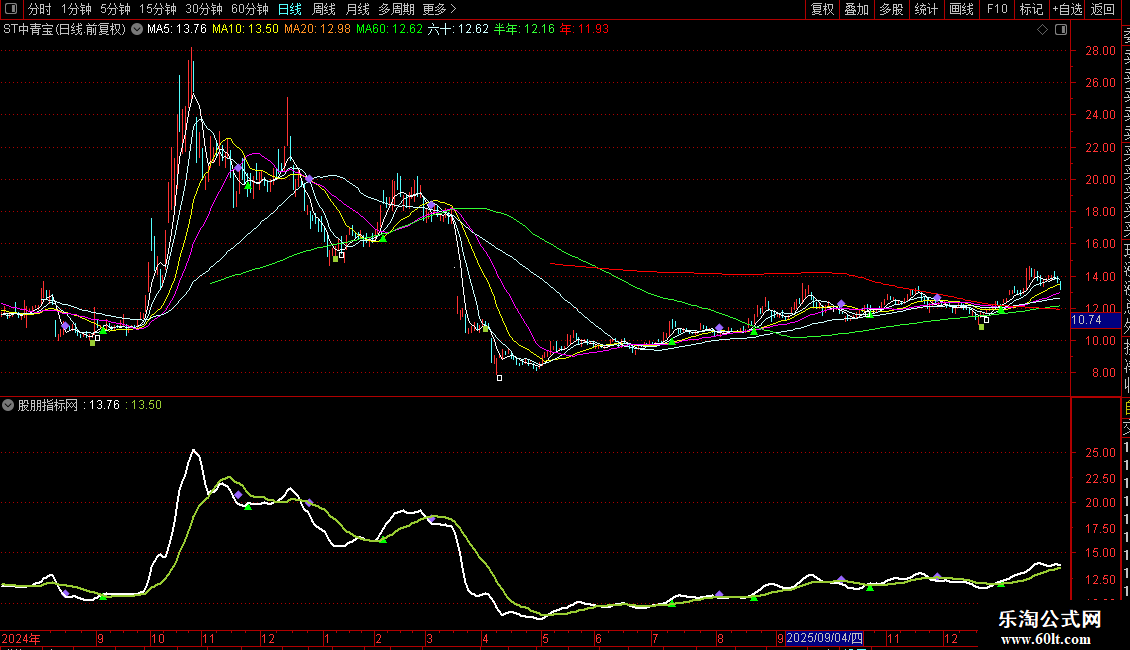The width and height of the screenshot is (1130, 650).
Task: Click the MA5: 13.76 label
Action: 177,30
